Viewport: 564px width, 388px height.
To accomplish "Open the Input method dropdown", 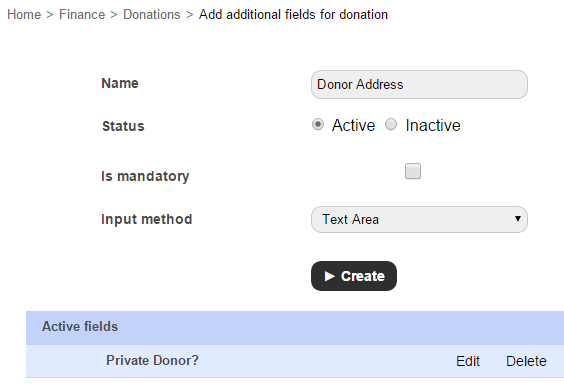I will point(419,219).
